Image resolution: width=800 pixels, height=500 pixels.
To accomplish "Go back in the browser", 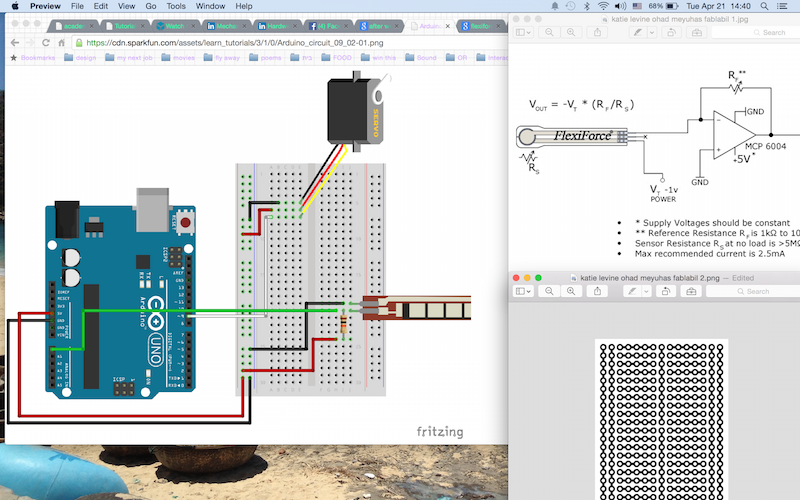I will pos(15,43).
